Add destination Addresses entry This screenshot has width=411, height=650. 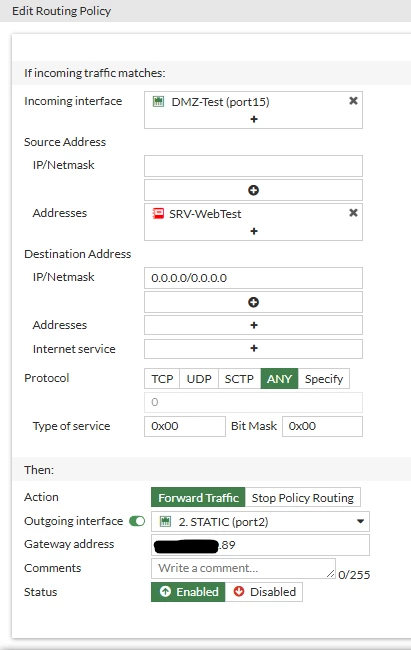[253, 325]
